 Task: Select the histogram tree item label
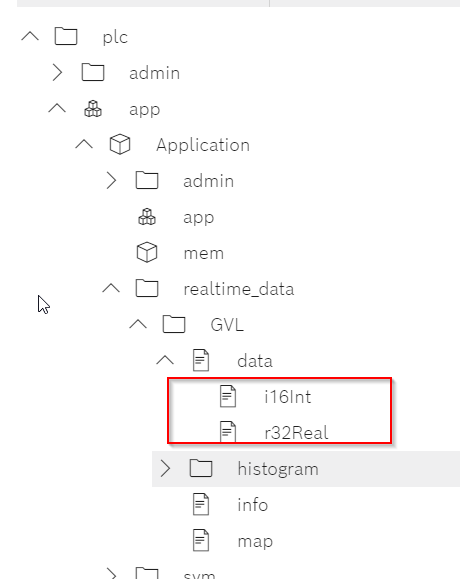(278, 469)
